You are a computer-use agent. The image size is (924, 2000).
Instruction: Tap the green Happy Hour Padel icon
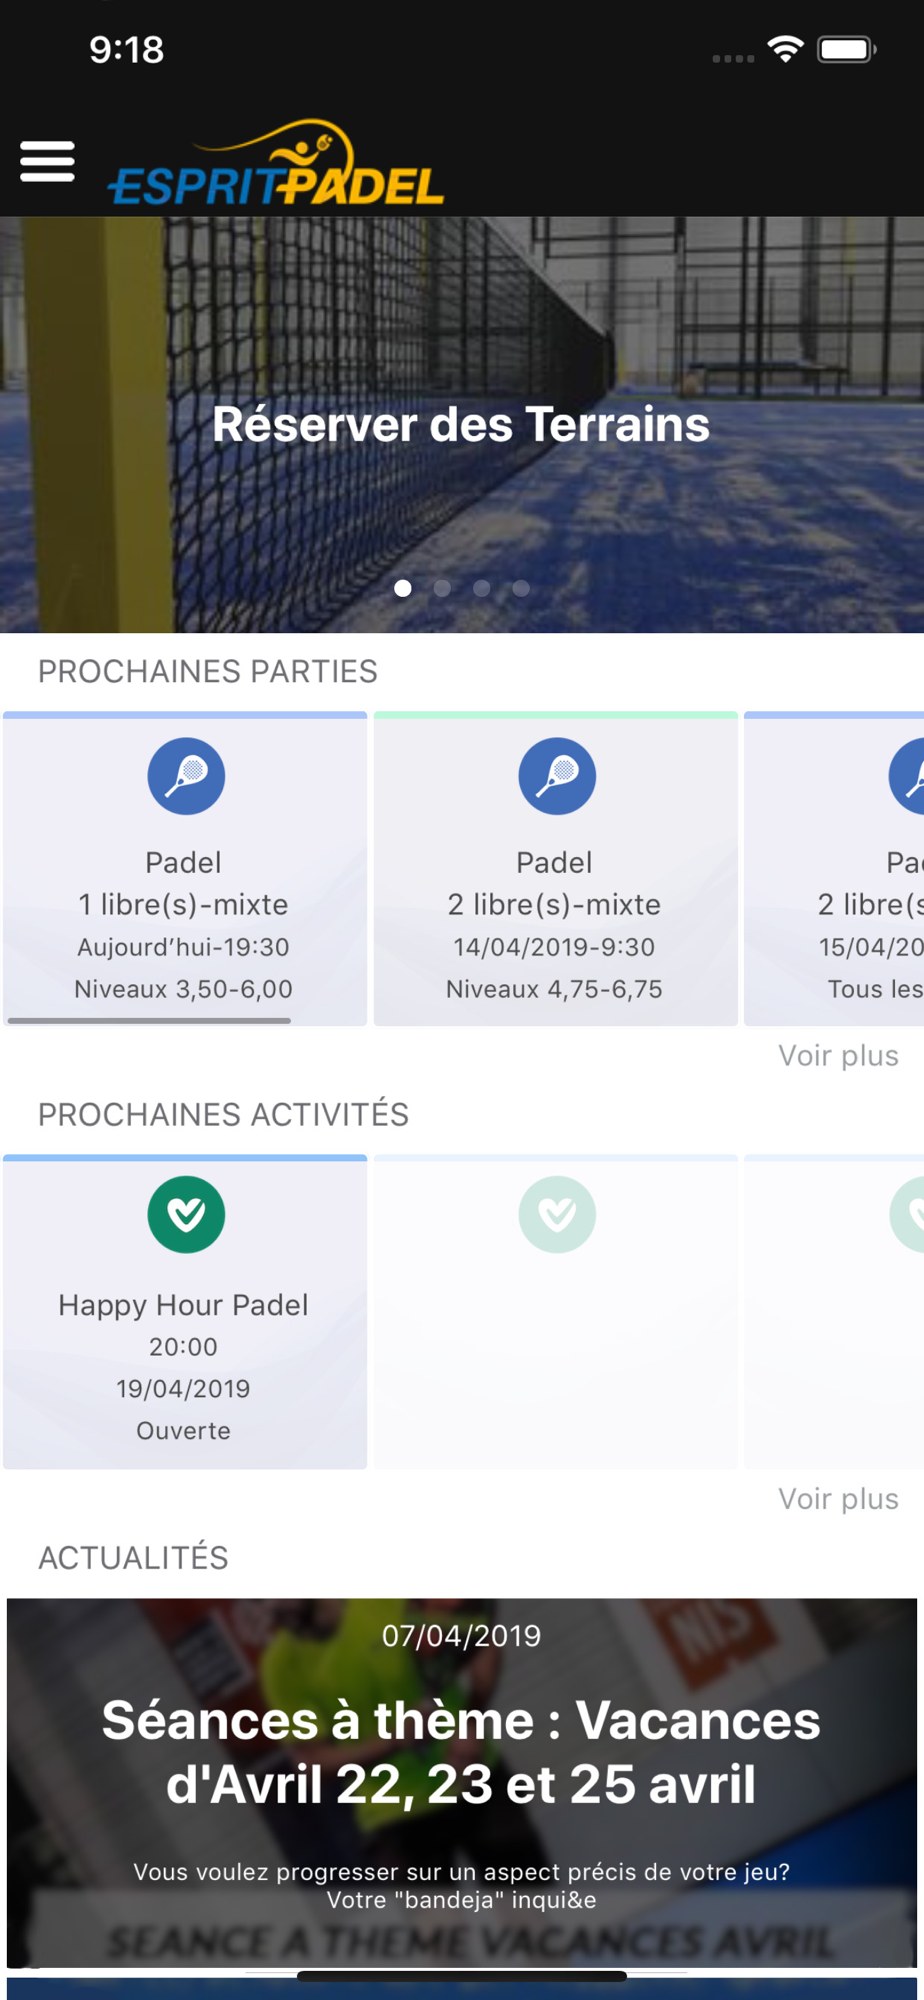point(186,1214)
